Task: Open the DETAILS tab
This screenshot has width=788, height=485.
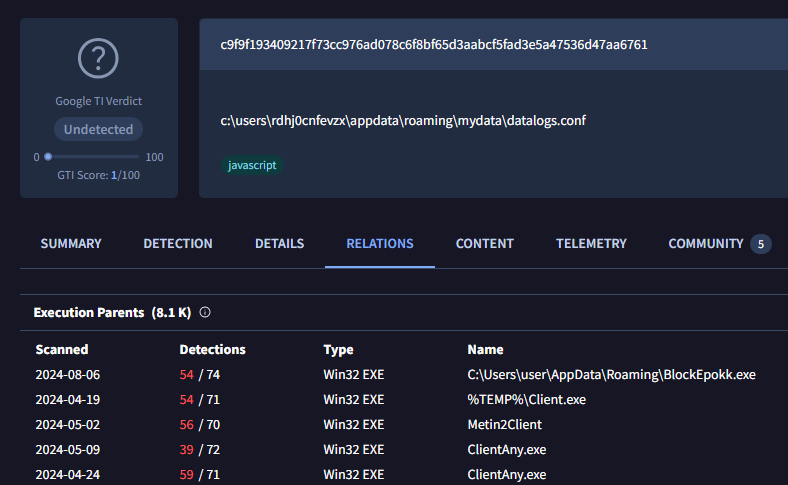Action: tap(279, 244)
